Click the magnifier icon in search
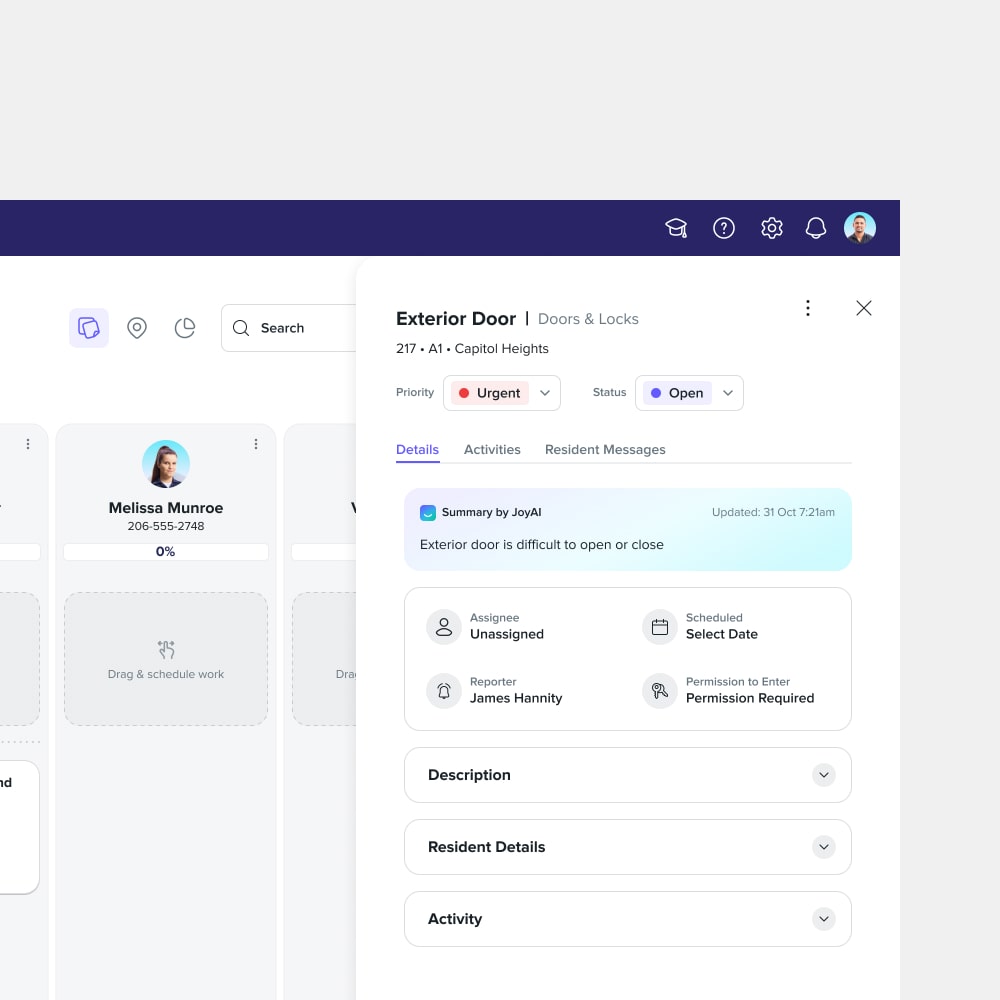 click(241, 328)
